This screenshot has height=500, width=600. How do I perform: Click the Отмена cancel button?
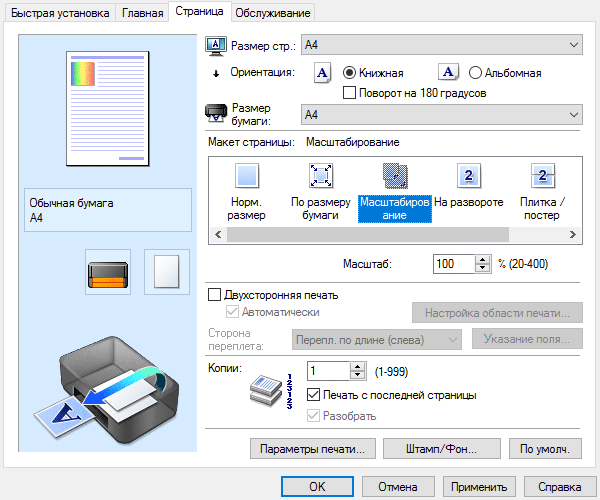[398, 487]
